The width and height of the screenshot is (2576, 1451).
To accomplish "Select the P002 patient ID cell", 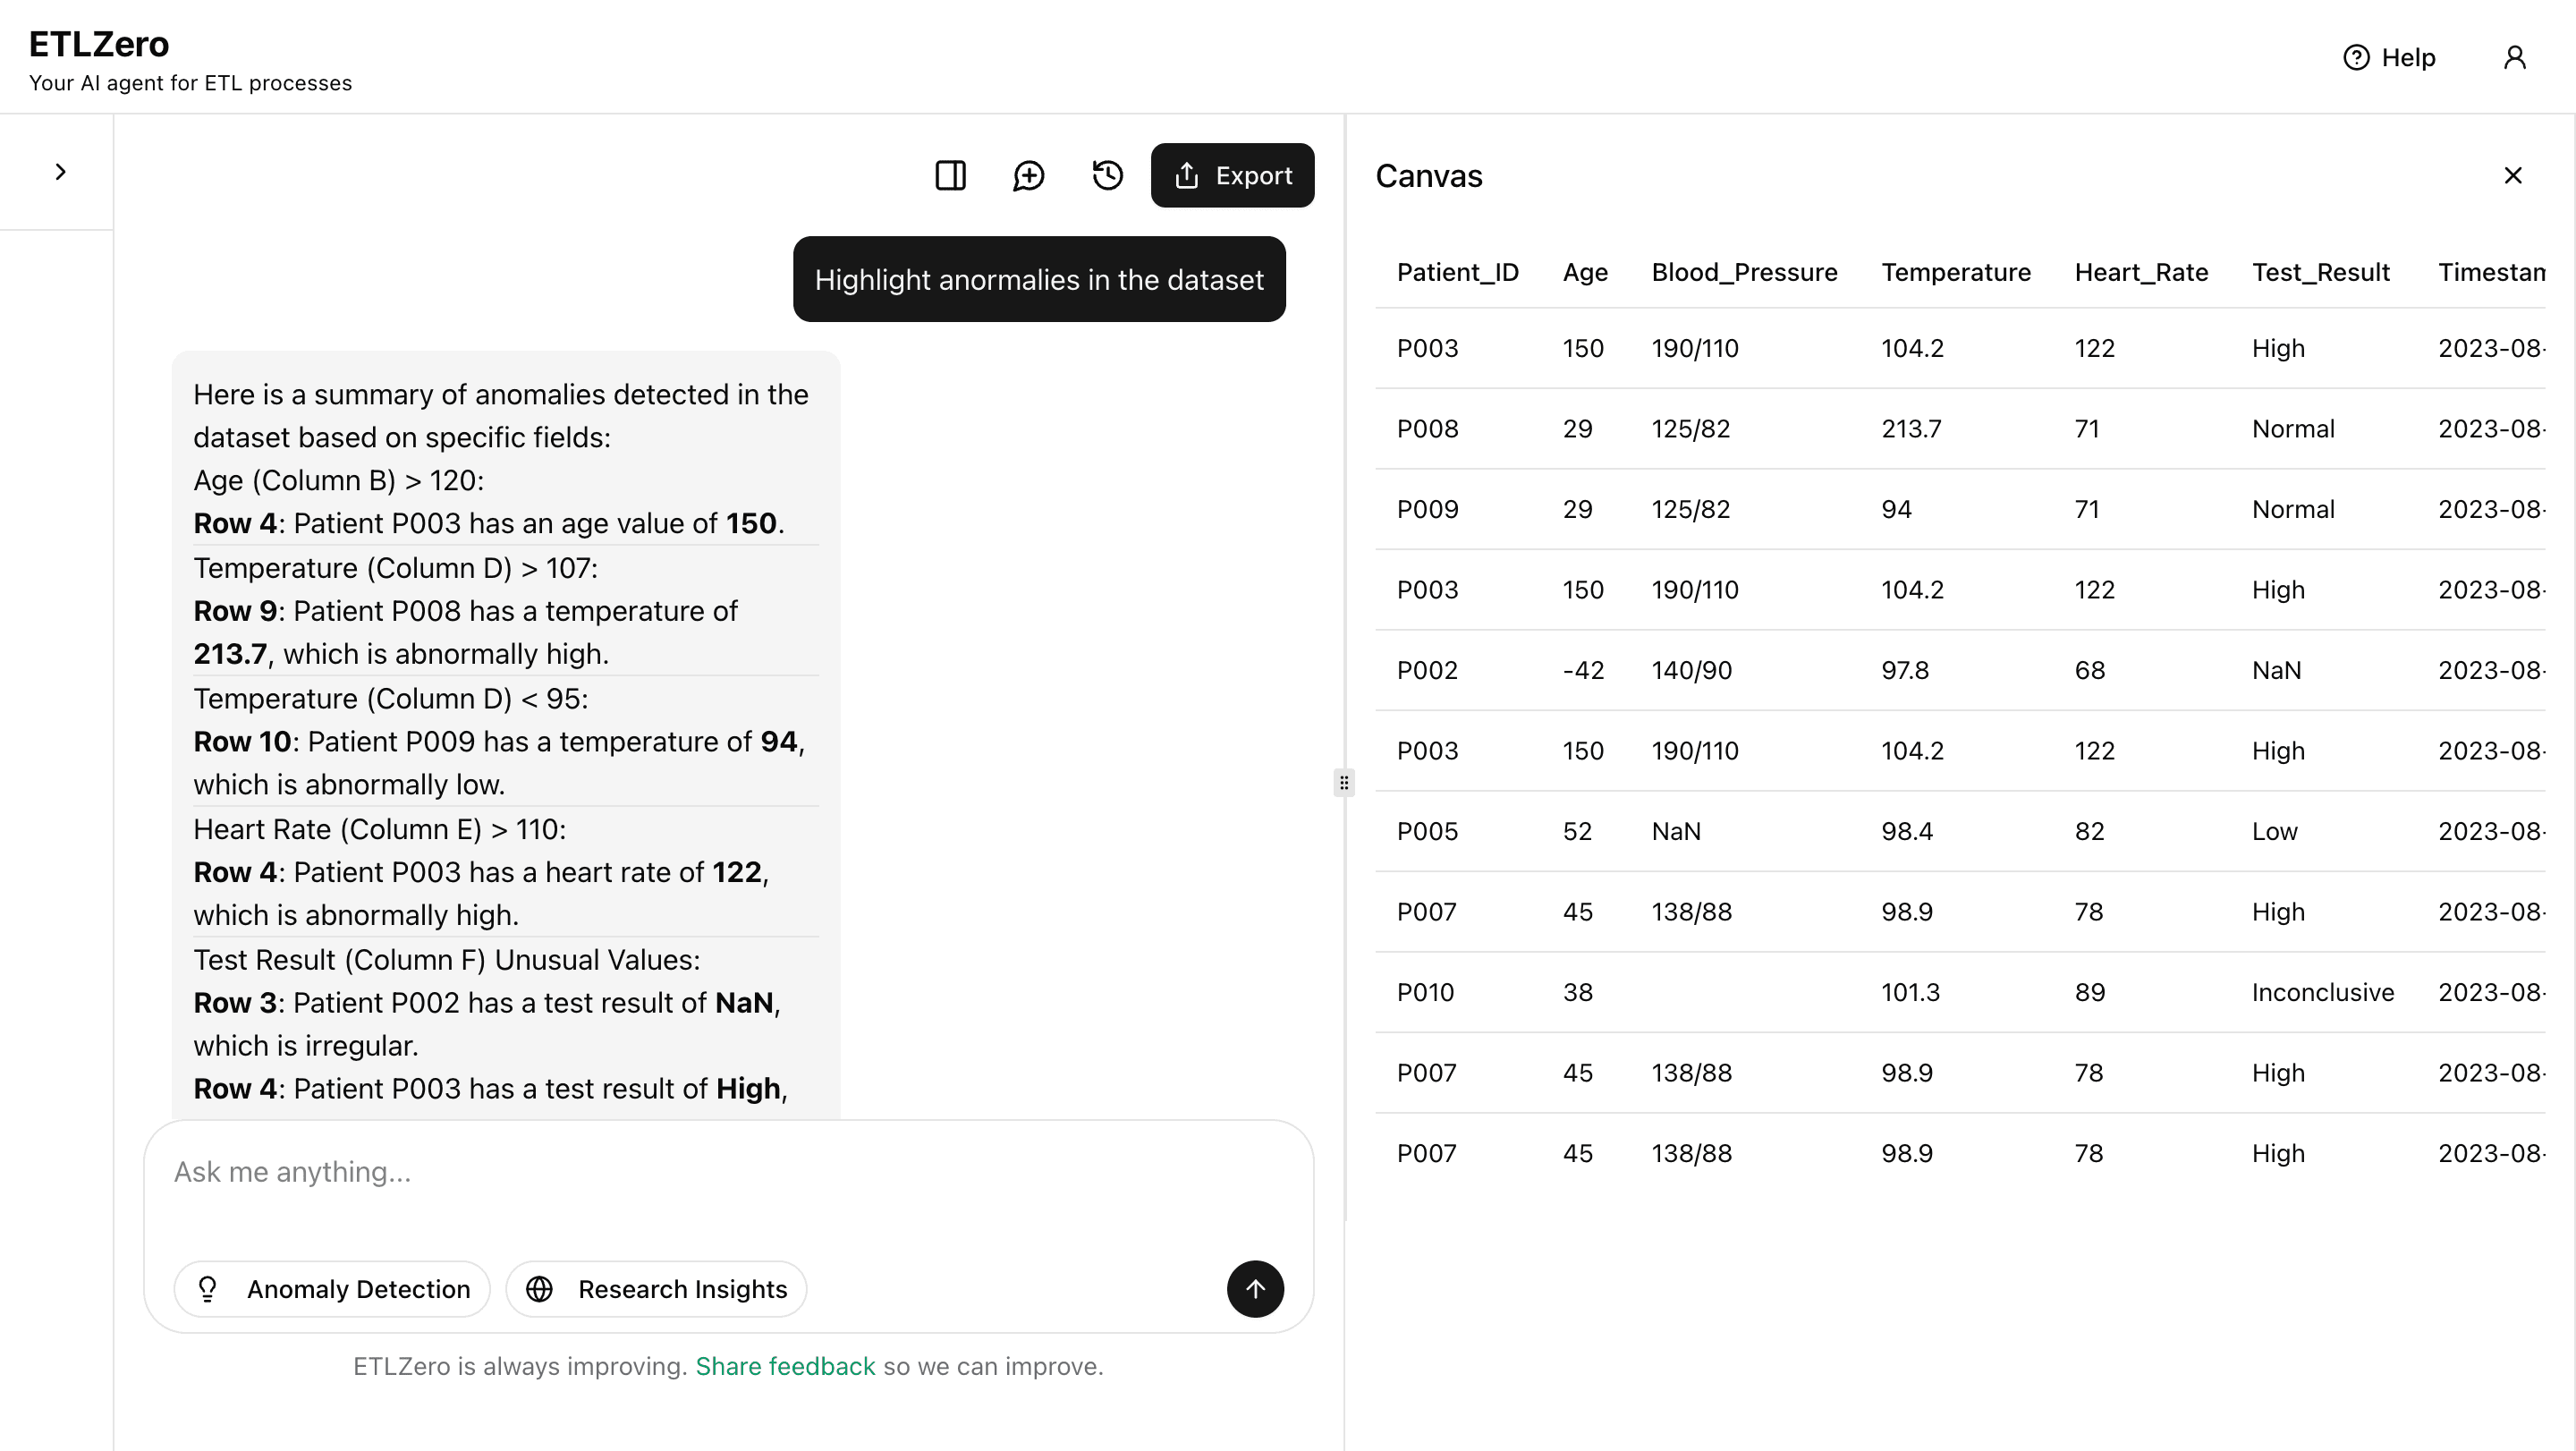I will [x=1427, y=670].
